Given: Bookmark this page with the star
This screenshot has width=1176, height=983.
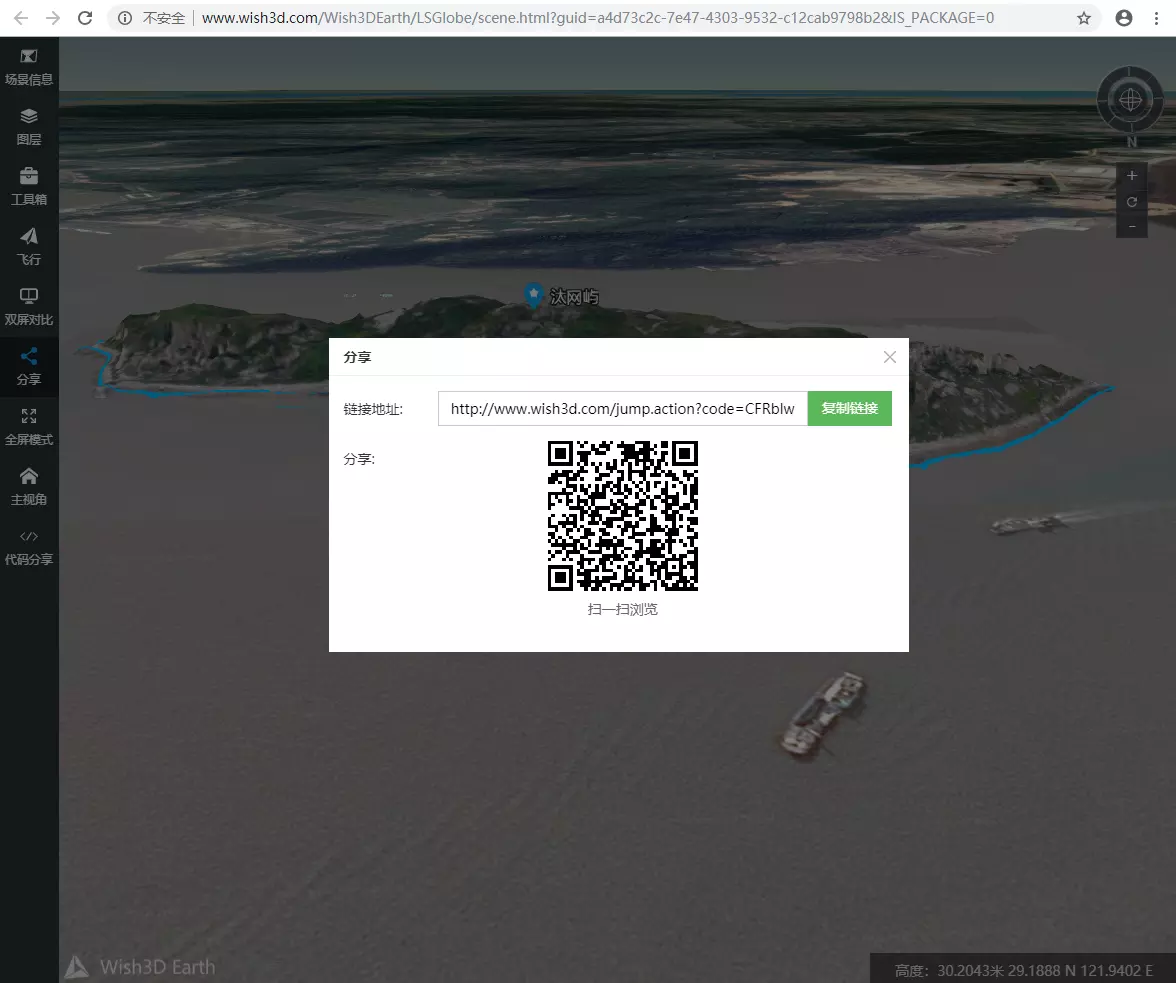Looking at the screenshot, I should click(1084, 18).
